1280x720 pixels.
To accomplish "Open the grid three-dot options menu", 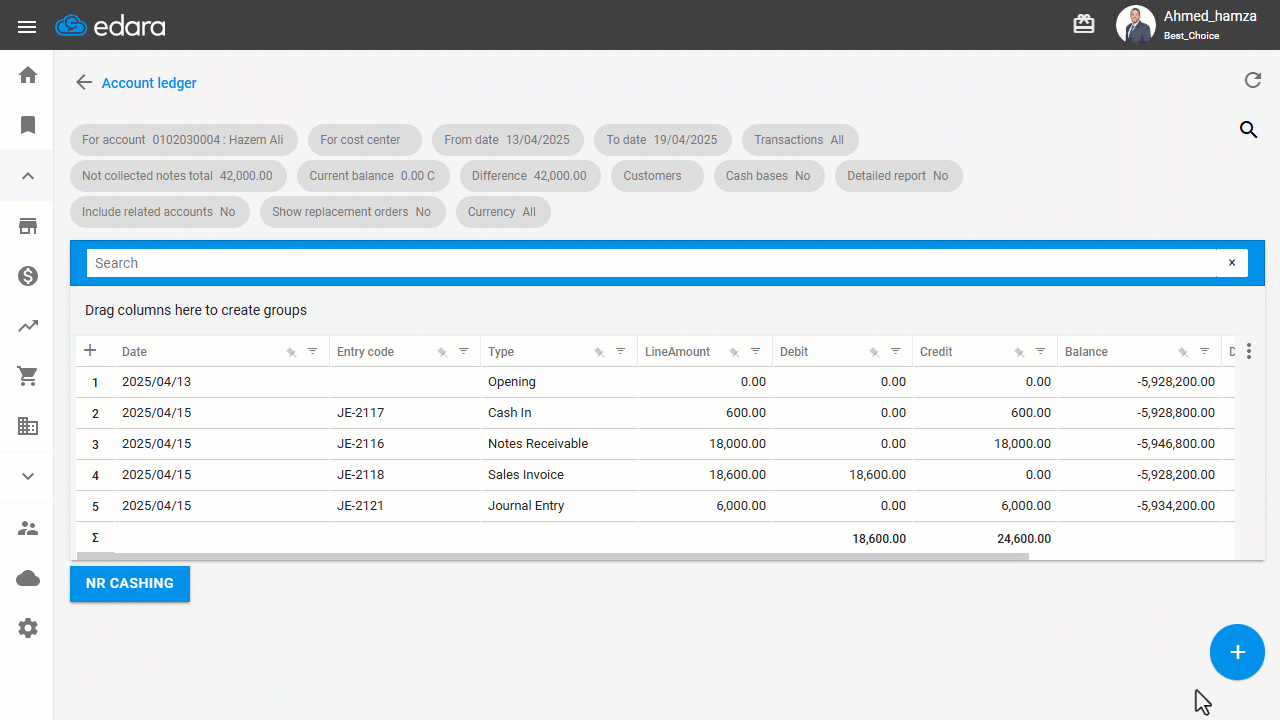I will click(x=1249, y=351).
